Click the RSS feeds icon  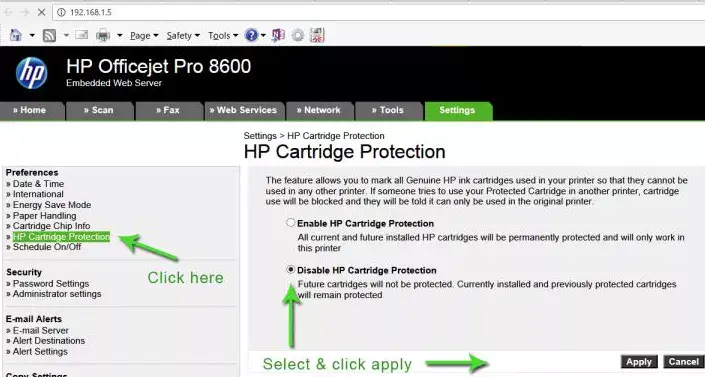click(x=49, y=35)
